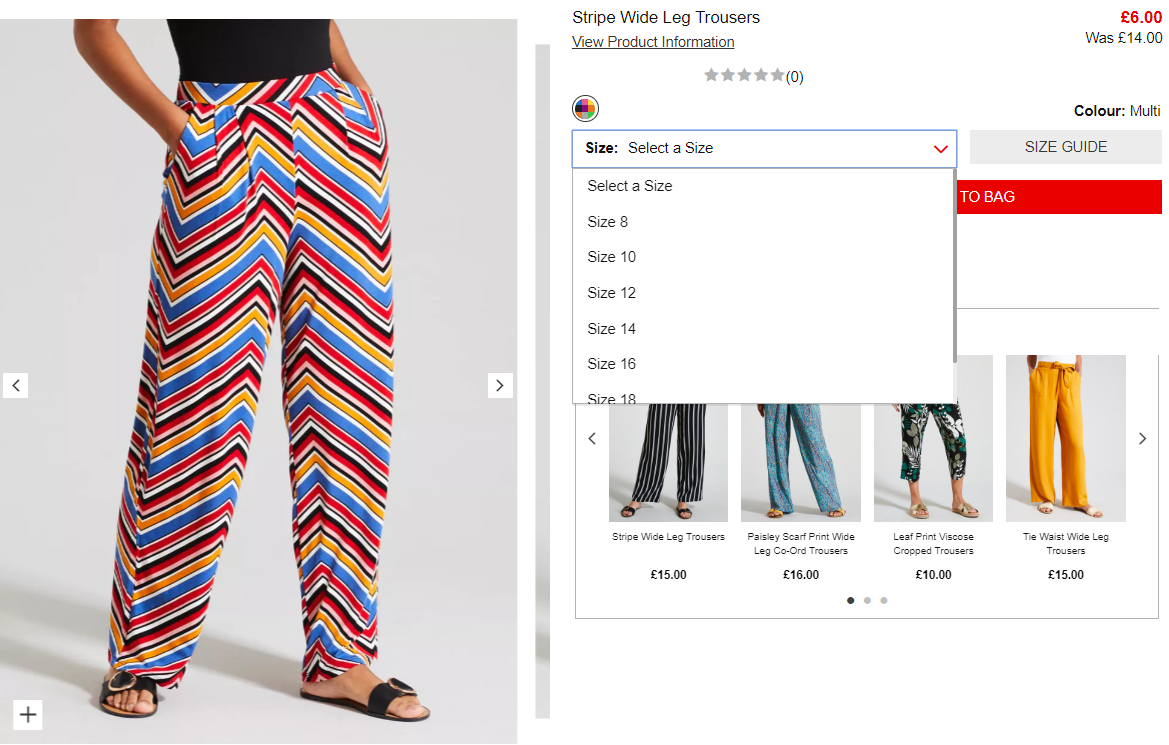
Task: Click the star rating icons
Action: (x=744, y=76)
